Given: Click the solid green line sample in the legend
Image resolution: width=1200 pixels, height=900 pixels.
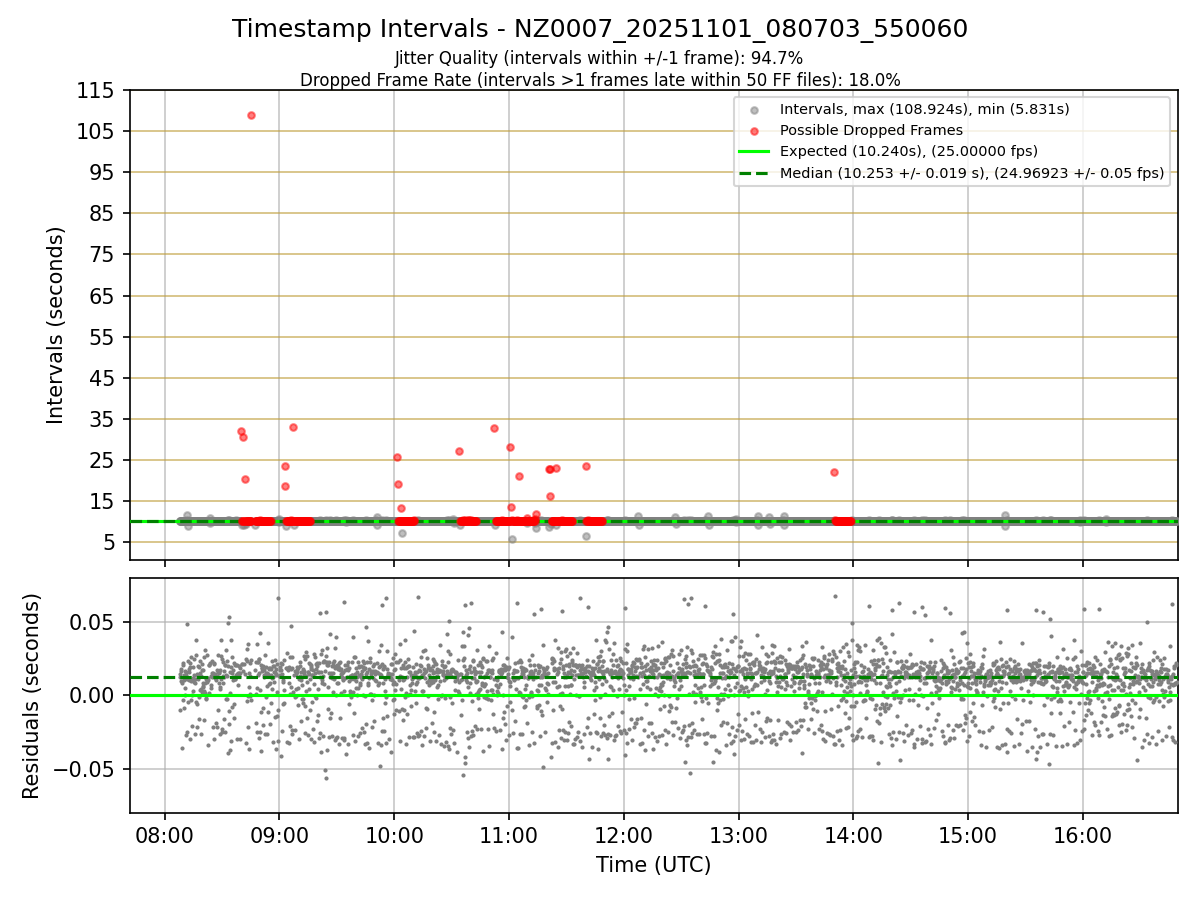Looking at the screenshot, I should (754, 152).
